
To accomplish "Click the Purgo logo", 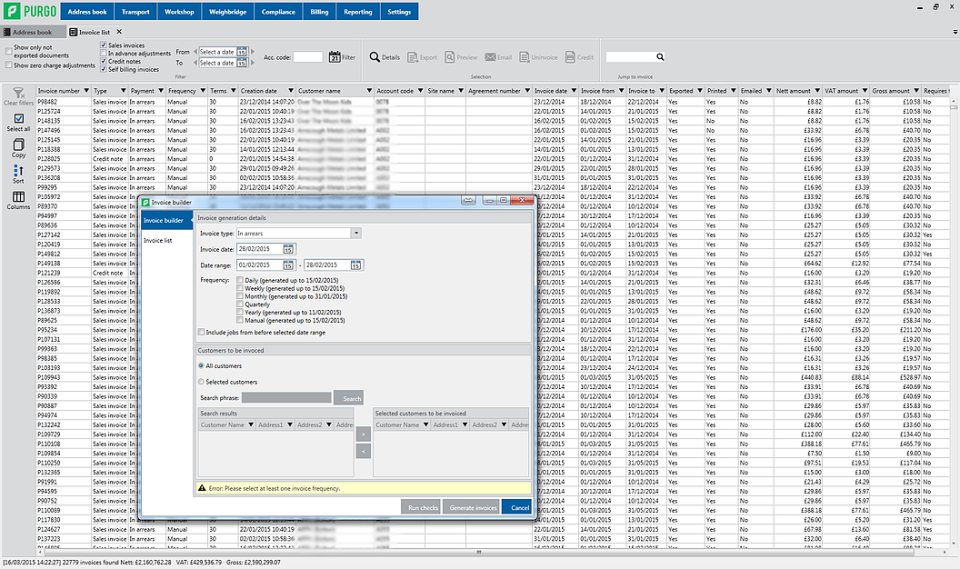I will pos(30,11).
